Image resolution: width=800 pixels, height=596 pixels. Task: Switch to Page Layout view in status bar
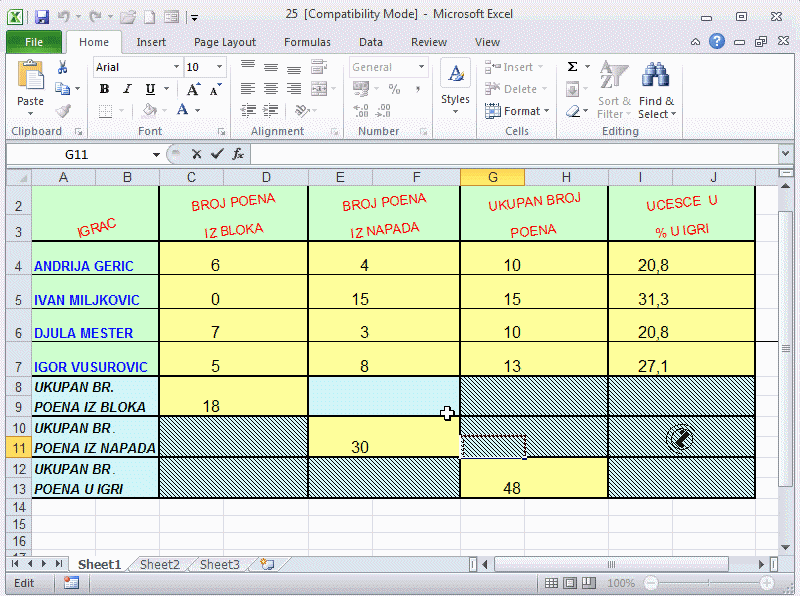570,583
